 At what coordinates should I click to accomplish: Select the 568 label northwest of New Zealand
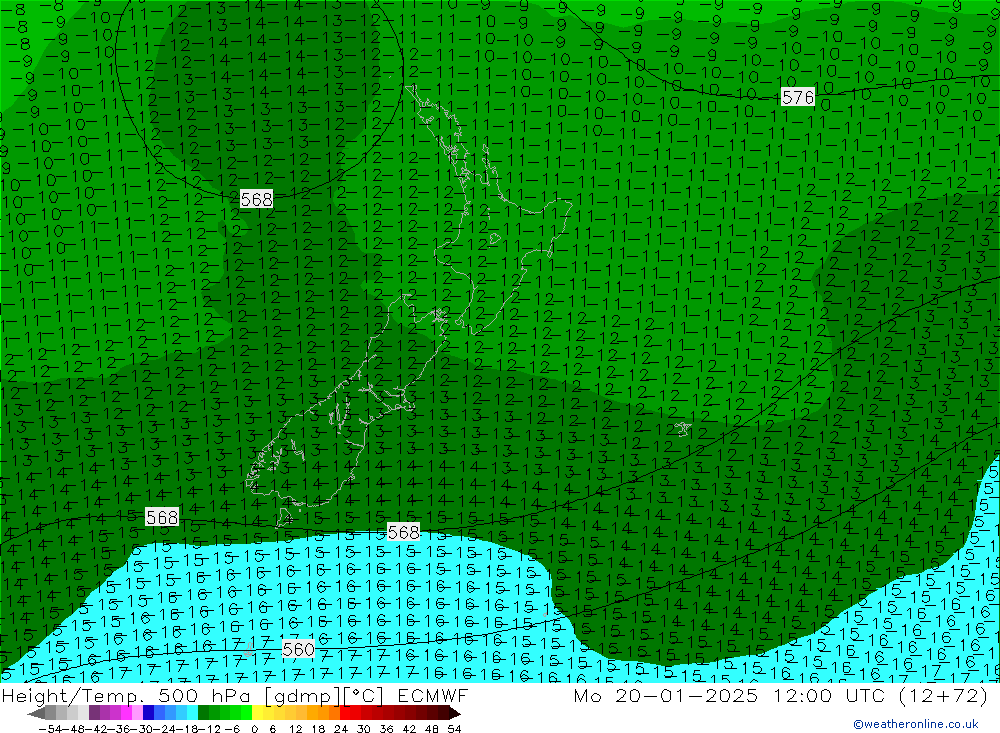pyautogui.click(x=256, y=199)
